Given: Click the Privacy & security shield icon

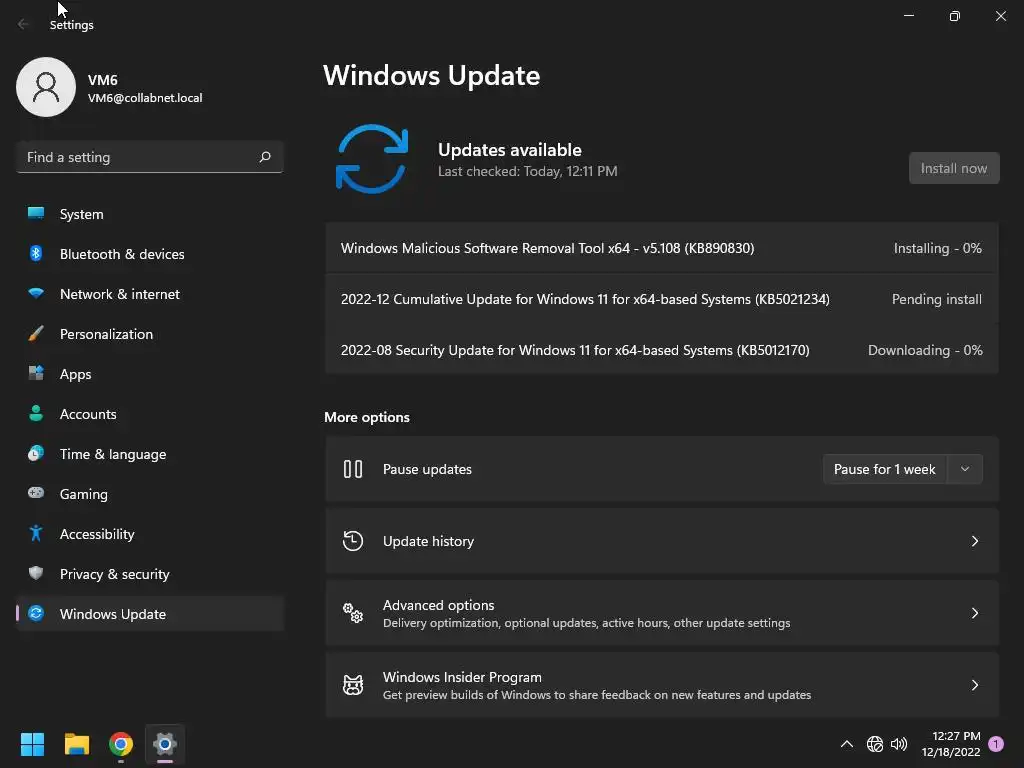Looking at the screenshot, I should [36, 573].
